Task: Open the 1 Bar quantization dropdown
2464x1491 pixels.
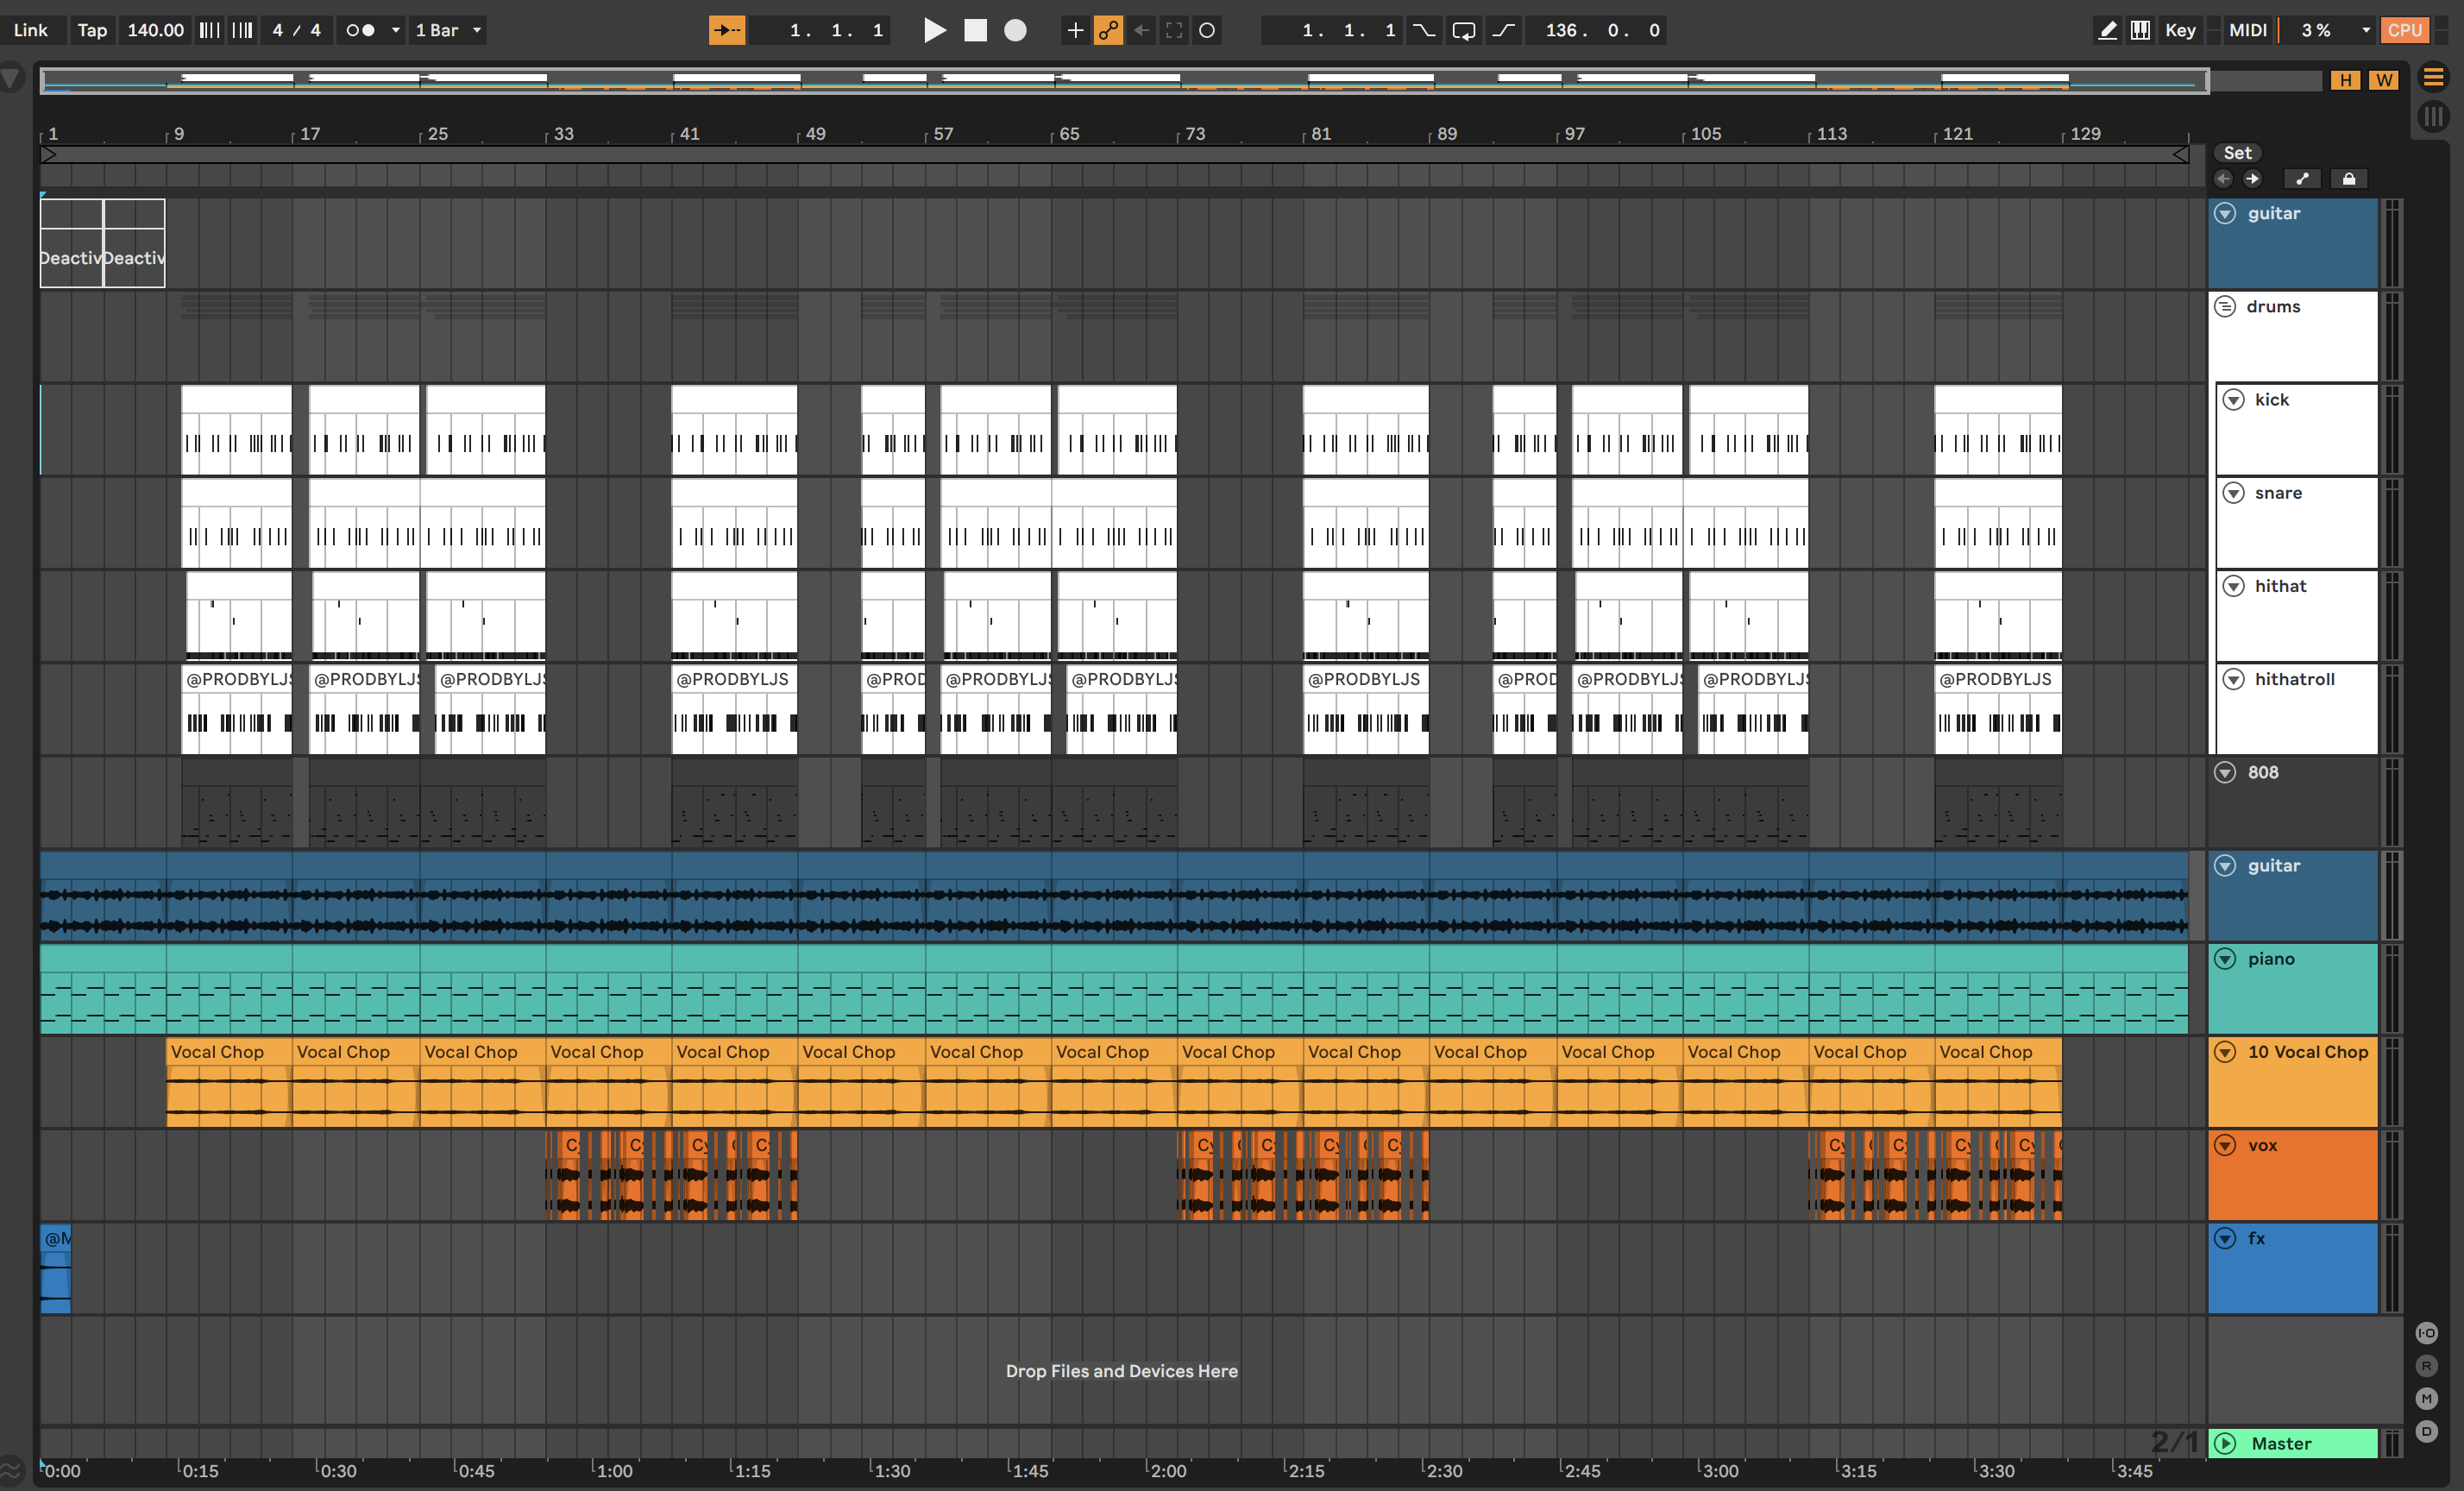Action: tap(448, 30)
